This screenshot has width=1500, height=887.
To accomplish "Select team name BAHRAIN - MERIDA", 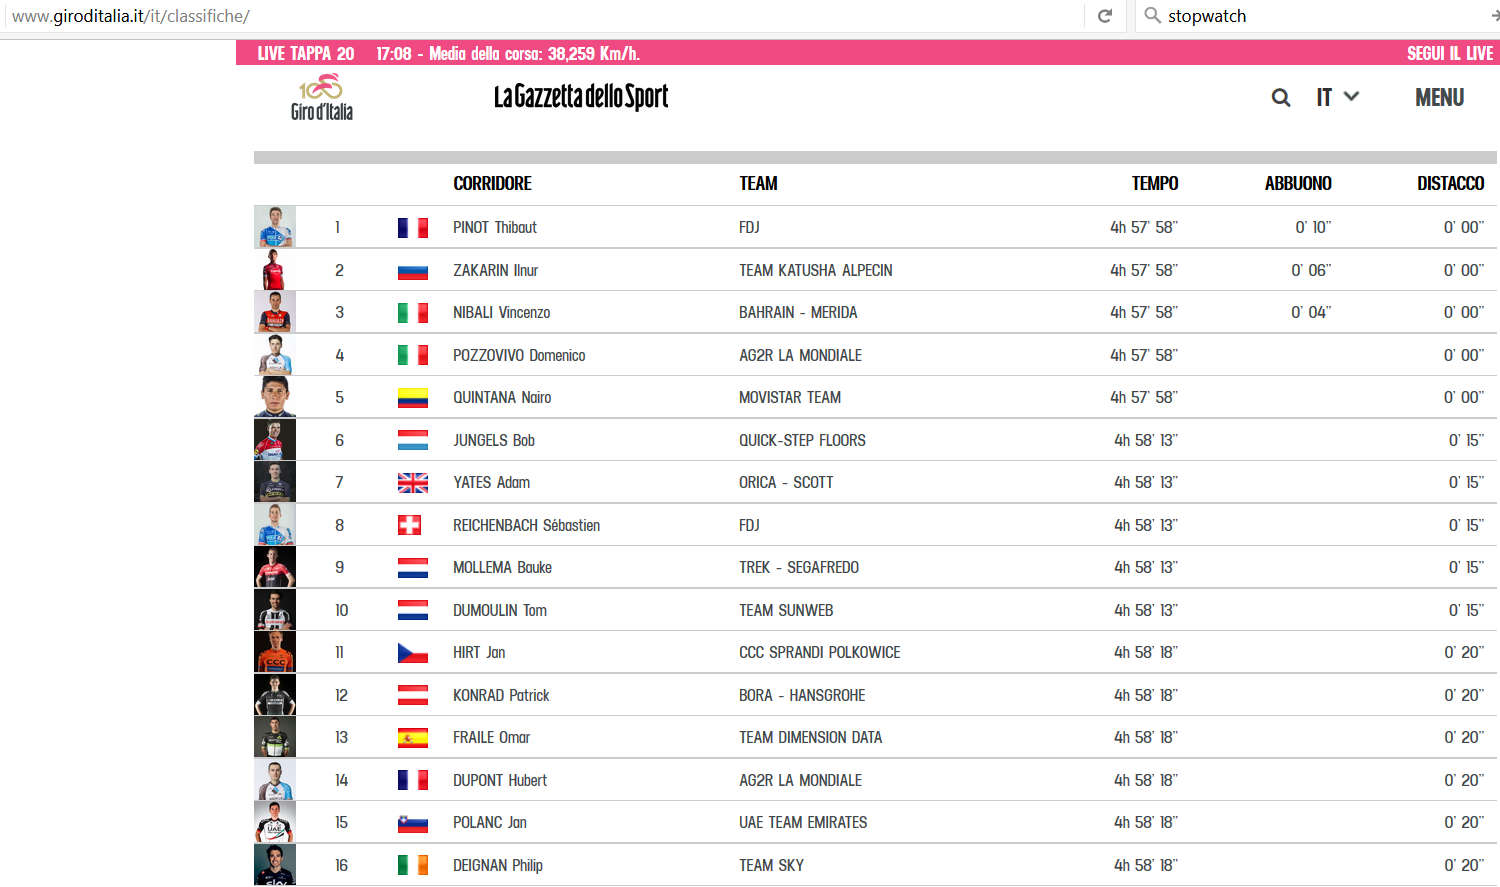I will [x=798, y=313].
